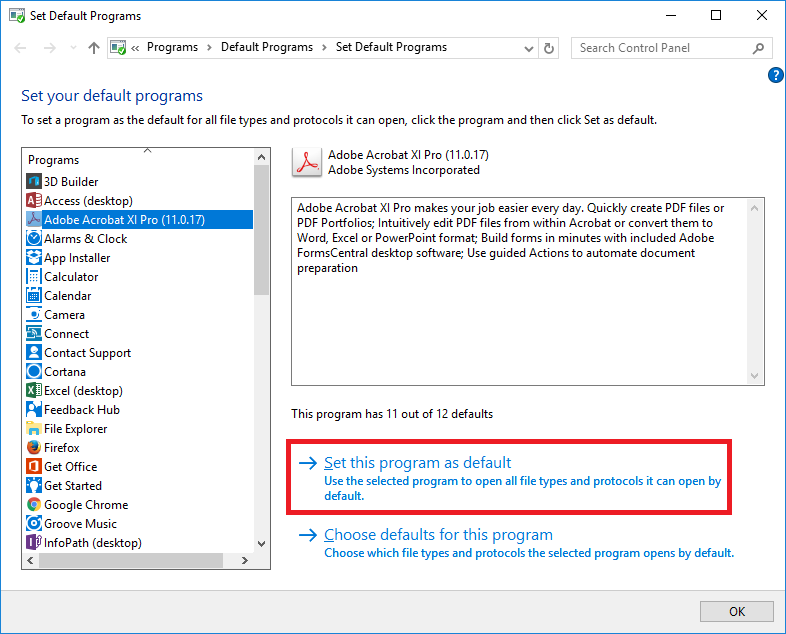Click the Cortana circle icon
786x634 pixels.
pyautogui.click(x=34, y=371)
